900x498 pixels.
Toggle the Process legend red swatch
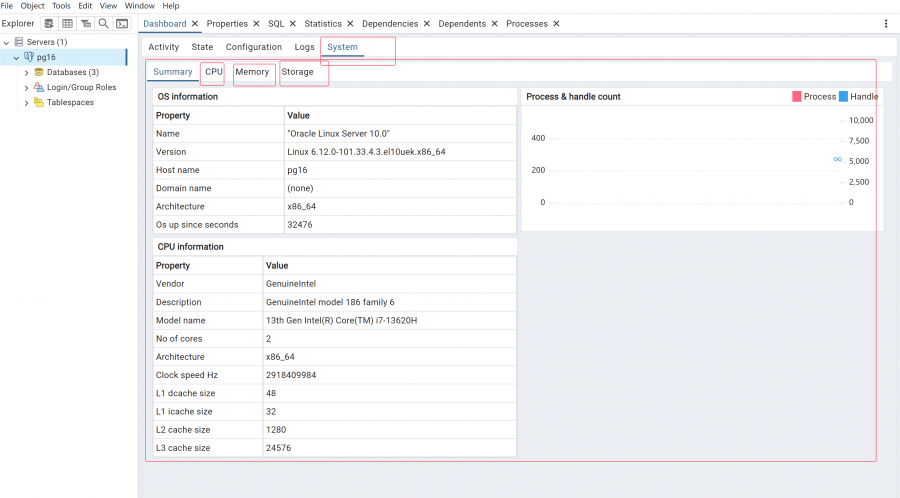797,96
